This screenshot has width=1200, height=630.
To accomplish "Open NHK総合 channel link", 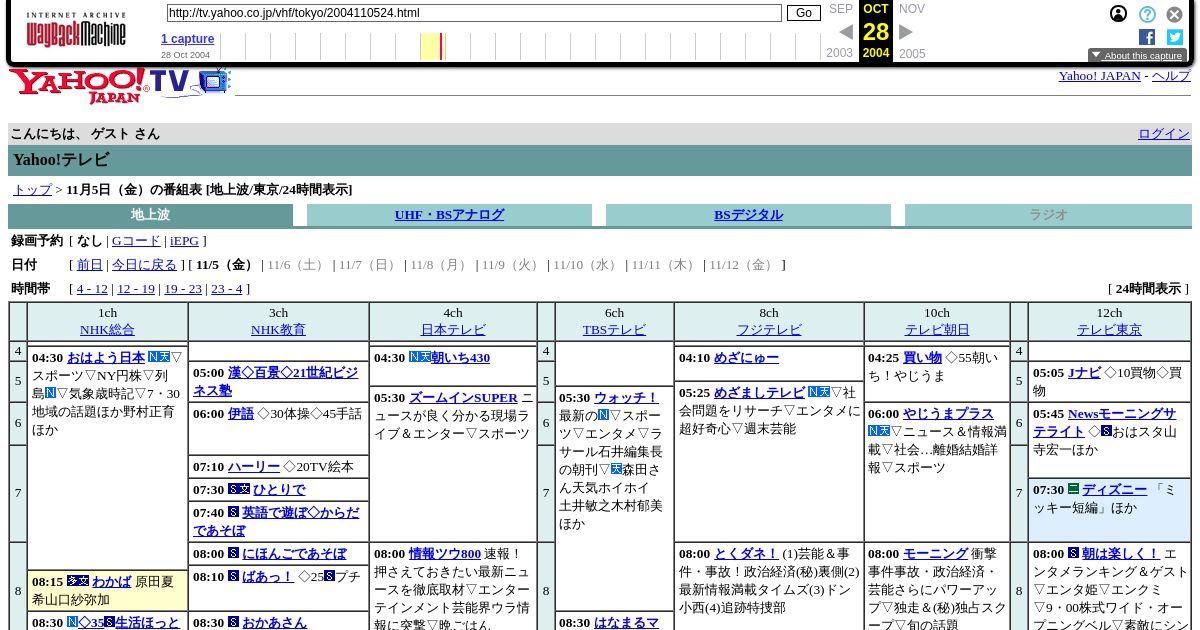I will coord(107,330).
